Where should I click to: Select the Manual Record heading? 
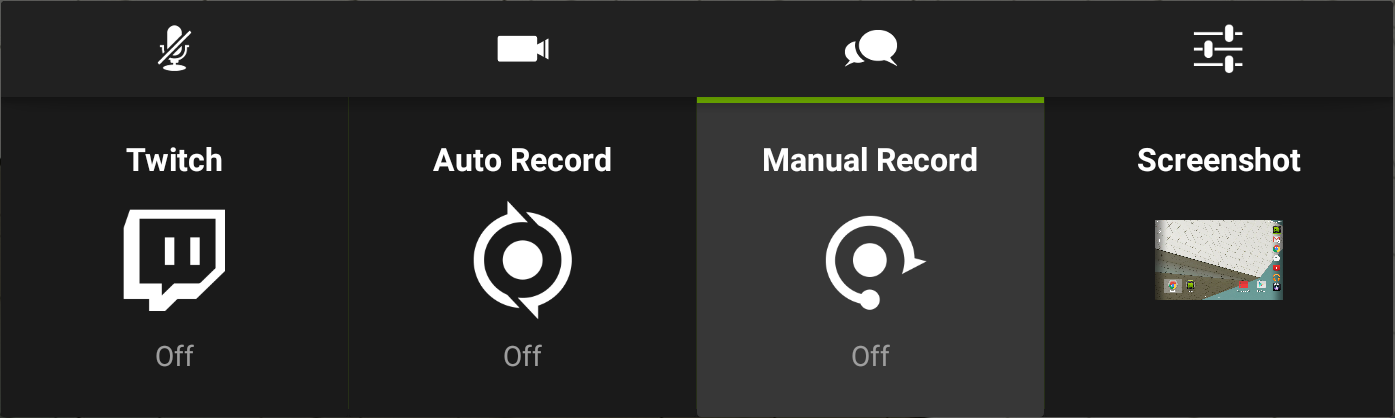870,160
